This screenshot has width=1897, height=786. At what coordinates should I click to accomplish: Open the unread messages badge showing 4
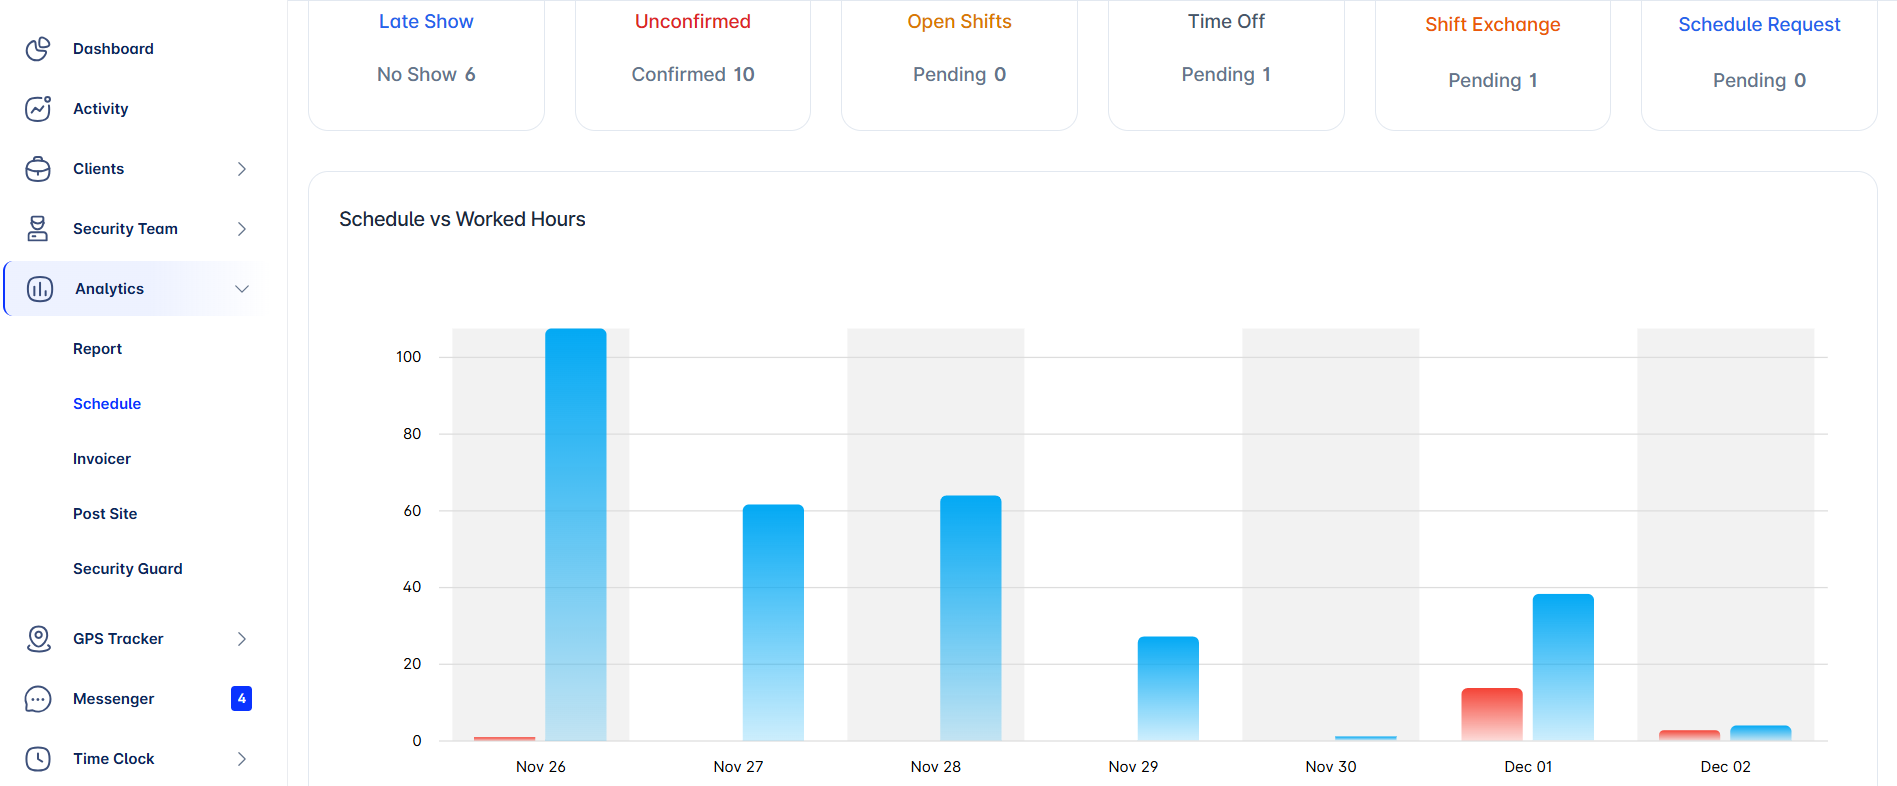tap(241, 699)
